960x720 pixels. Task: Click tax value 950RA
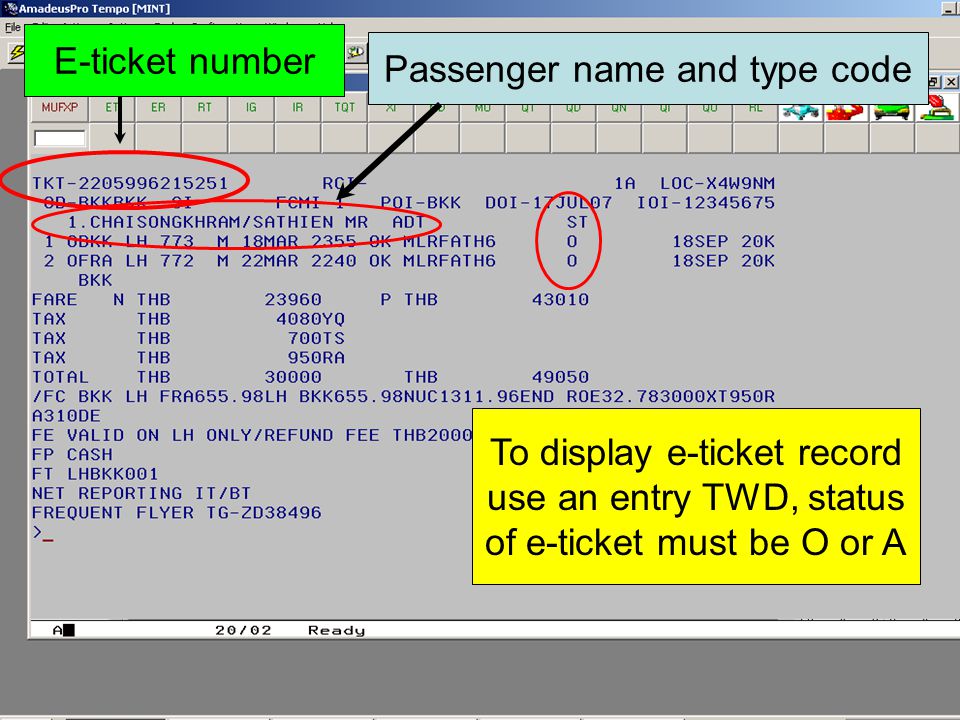[x=316, y=358]
